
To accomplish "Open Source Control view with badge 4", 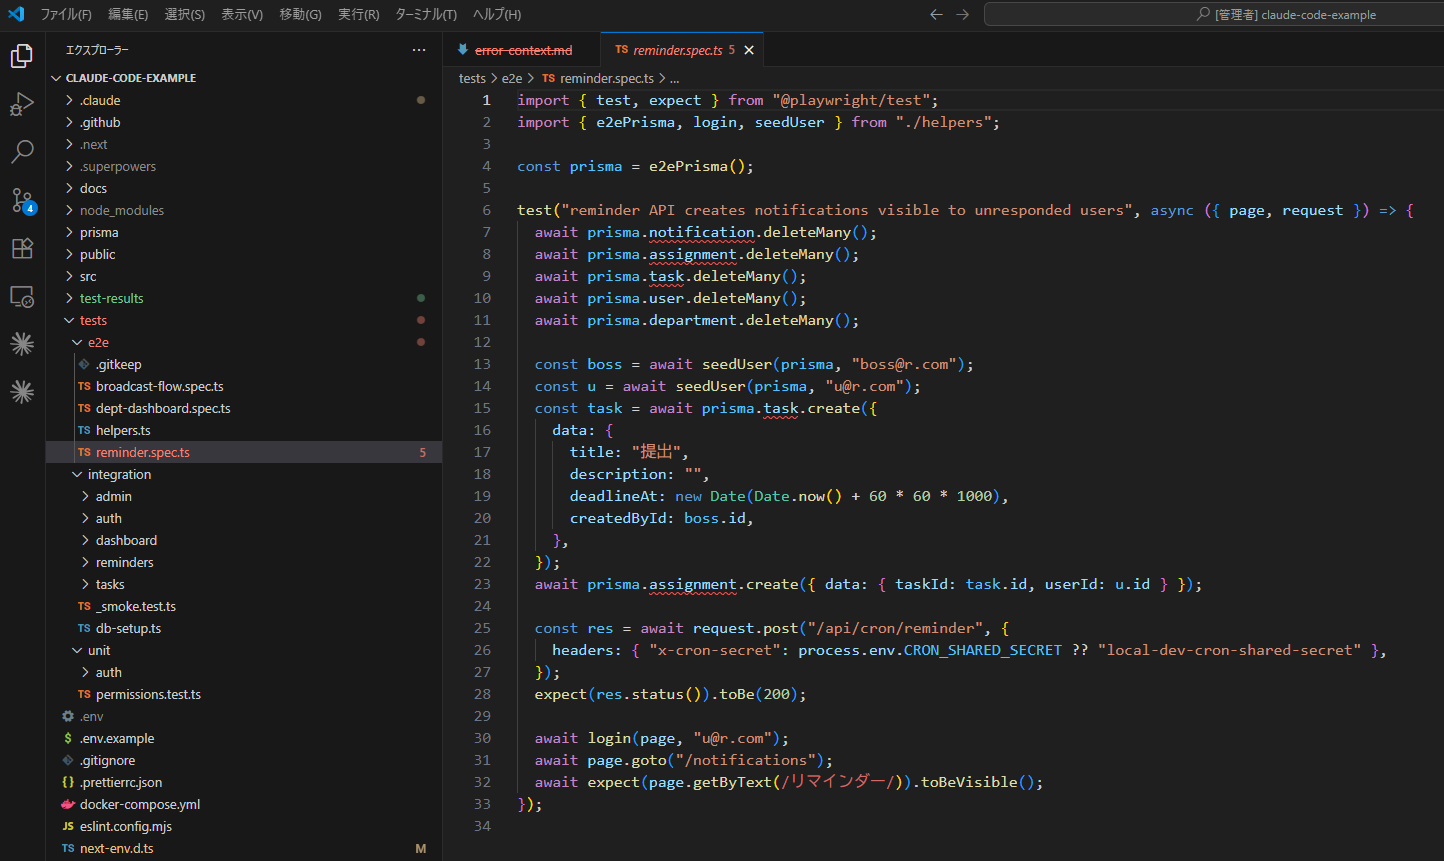I will tap(22, 200).
